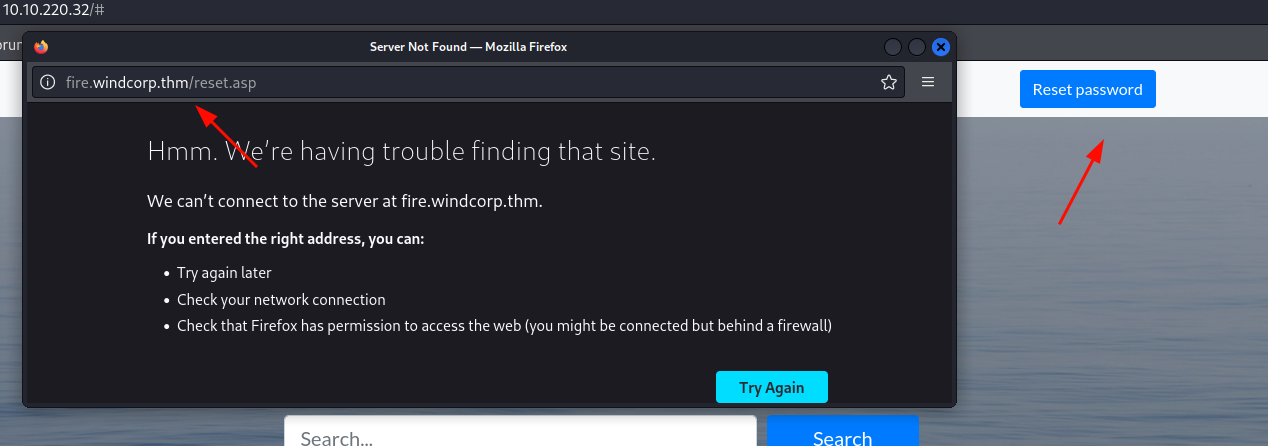1268x446 pixels.
Task: Close the Server Not Found popup window
Action: [x=940, y=47]
